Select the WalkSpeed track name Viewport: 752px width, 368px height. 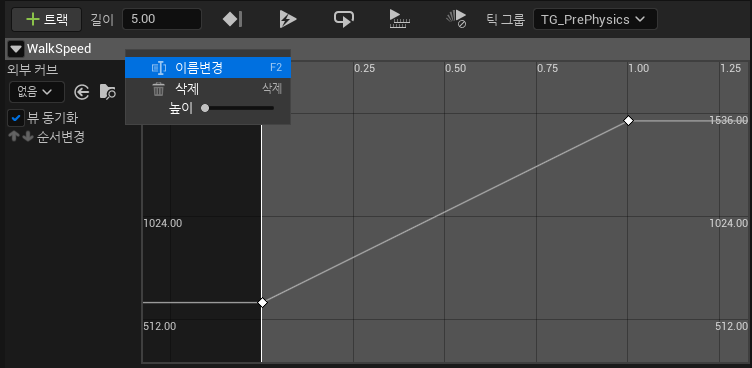[x=59, y=49]
